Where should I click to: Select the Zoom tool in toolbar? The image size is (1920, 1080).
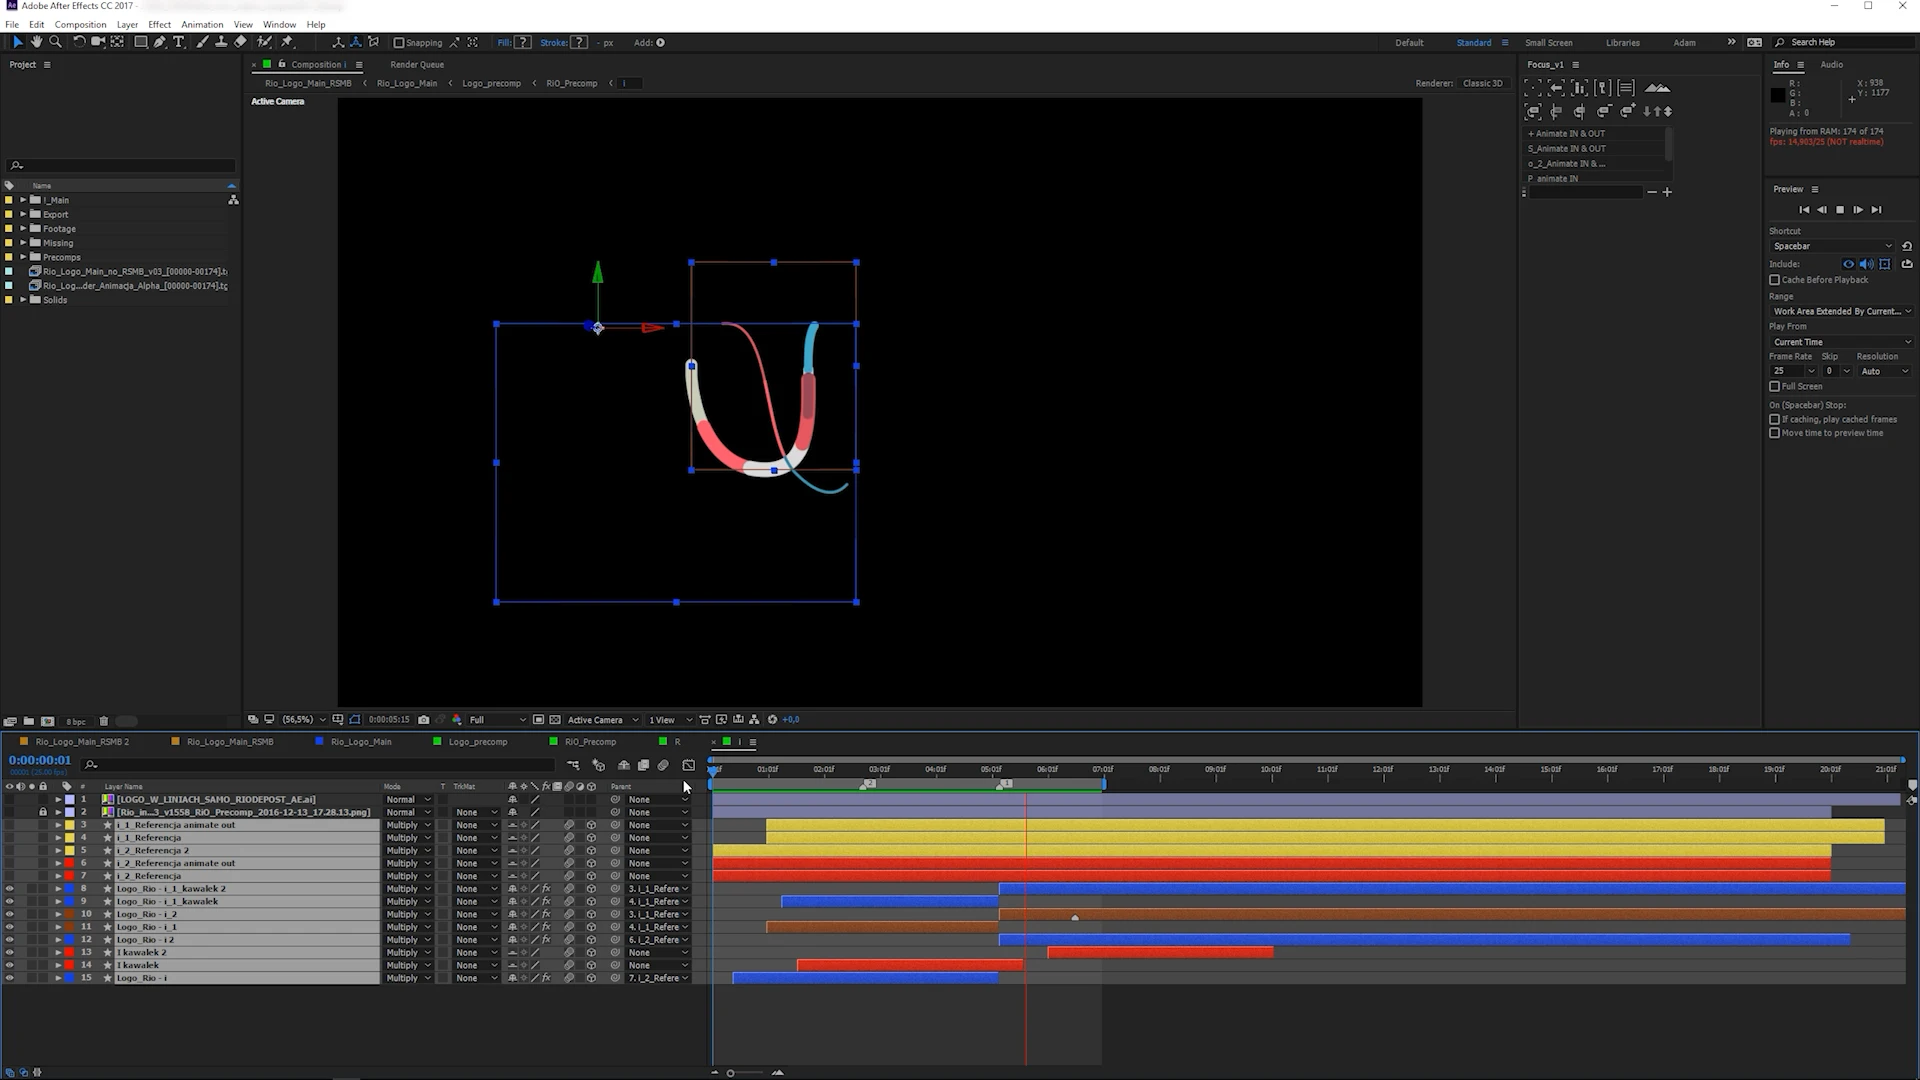(x=55, y=42)
